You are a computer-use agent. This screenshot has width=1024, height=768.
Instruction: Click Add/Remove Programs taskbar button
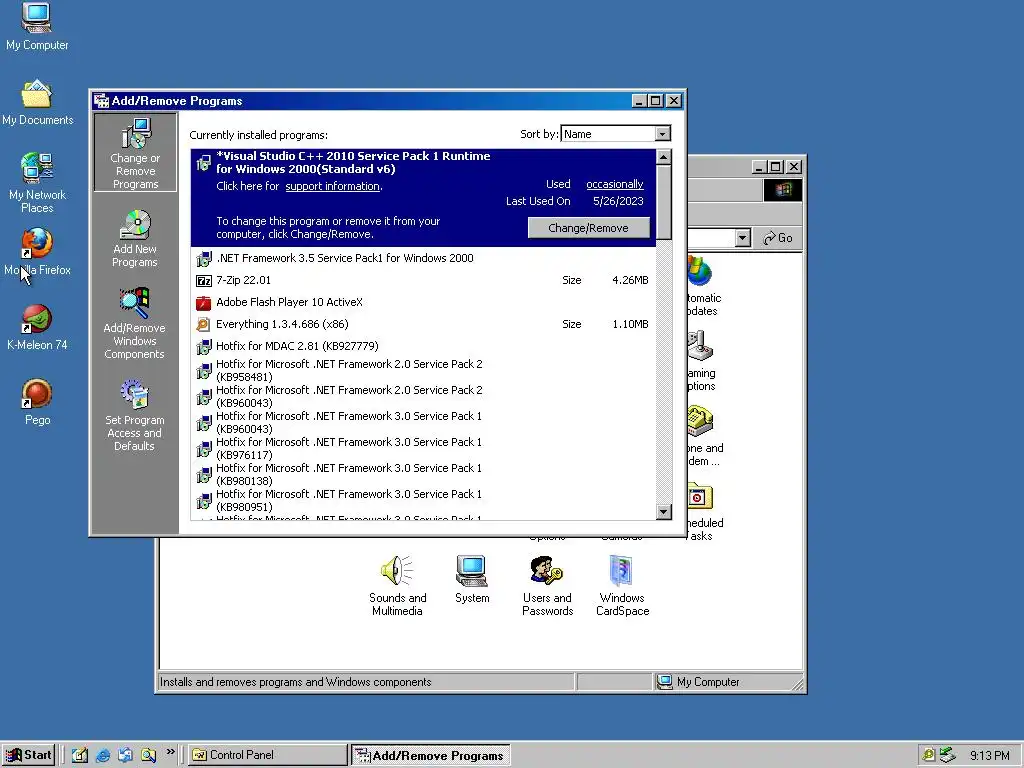(430, 755)
